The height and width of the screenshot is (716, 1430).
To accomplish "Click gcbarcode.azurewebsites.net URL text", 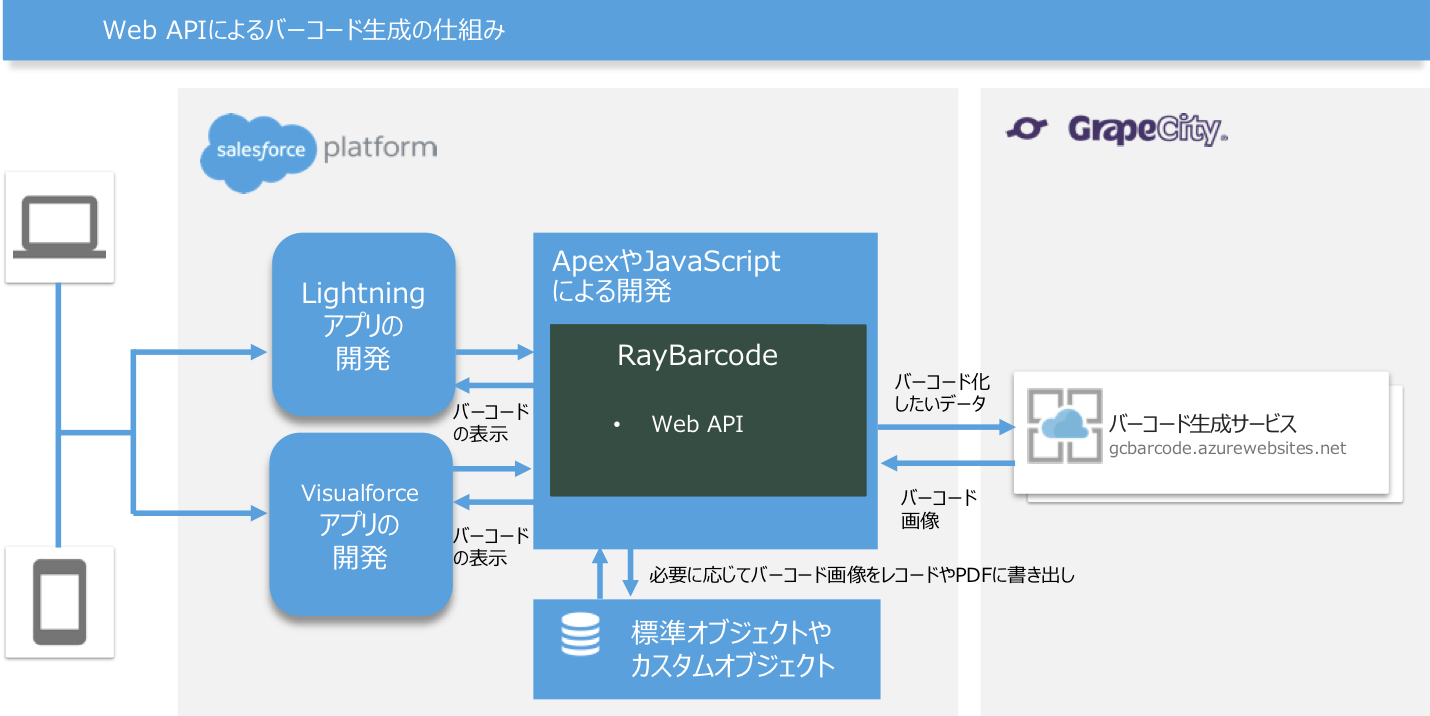I will pyautogui.click(x=1227, y=448).
